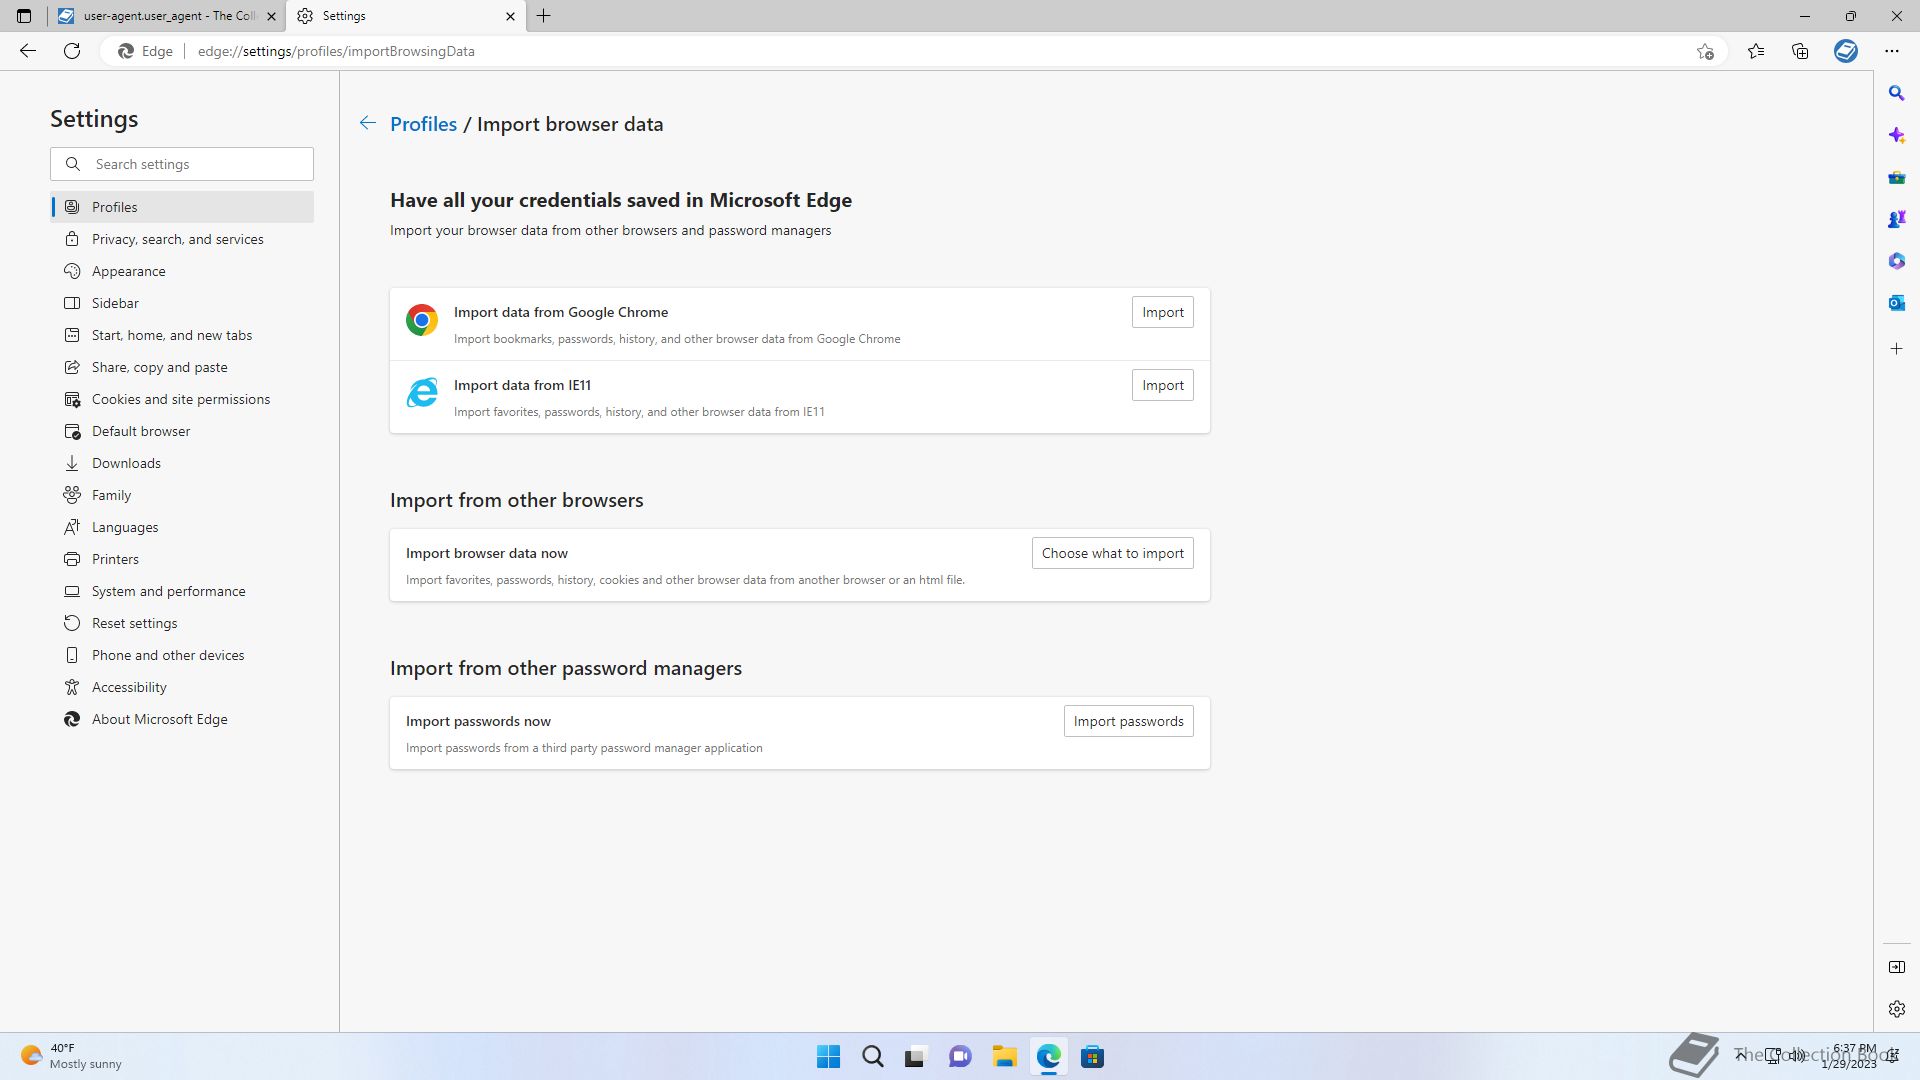
Task: Open Cookies and site permissions
Action: coord(182,399)
